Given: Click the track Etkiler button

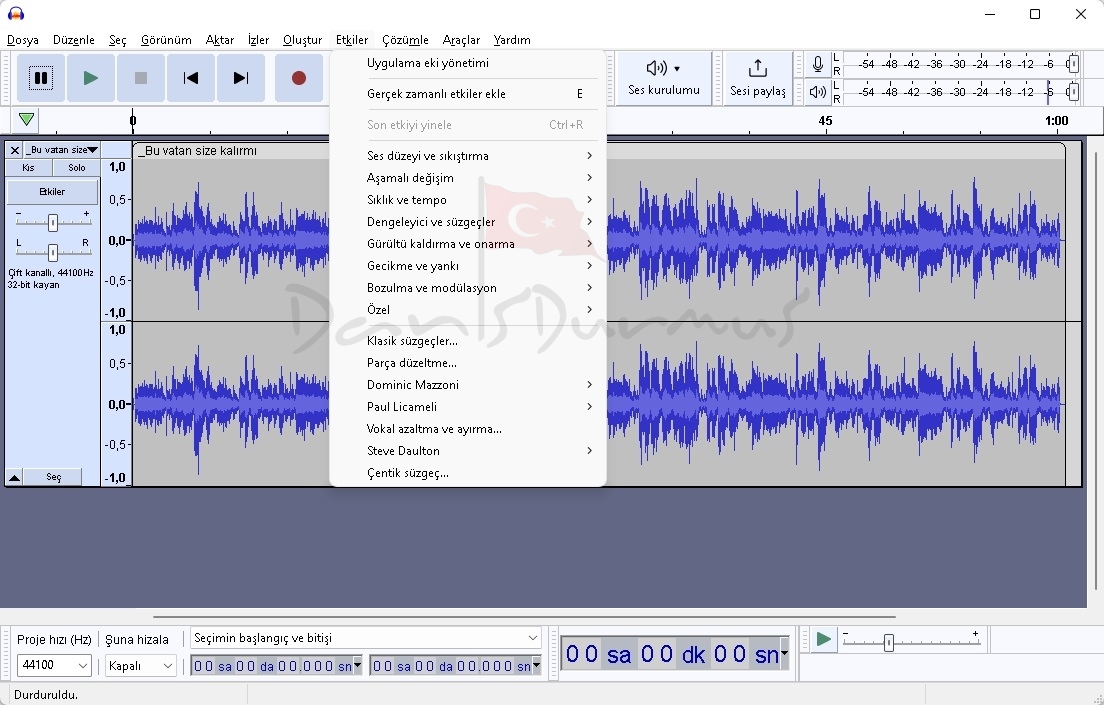Looking at the screenshot, I should [52, 192].
